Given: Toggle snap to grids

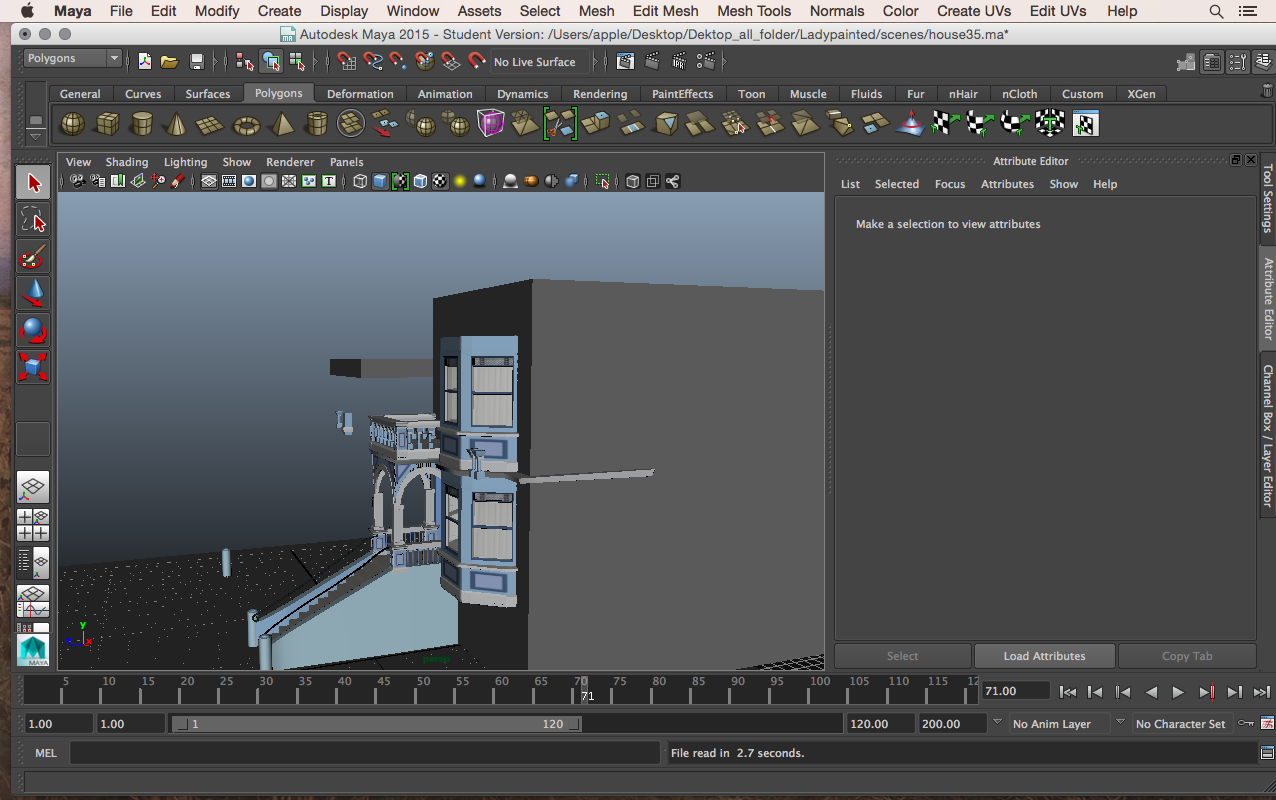Looking at the screenshot, I should [x=345, y=61].
